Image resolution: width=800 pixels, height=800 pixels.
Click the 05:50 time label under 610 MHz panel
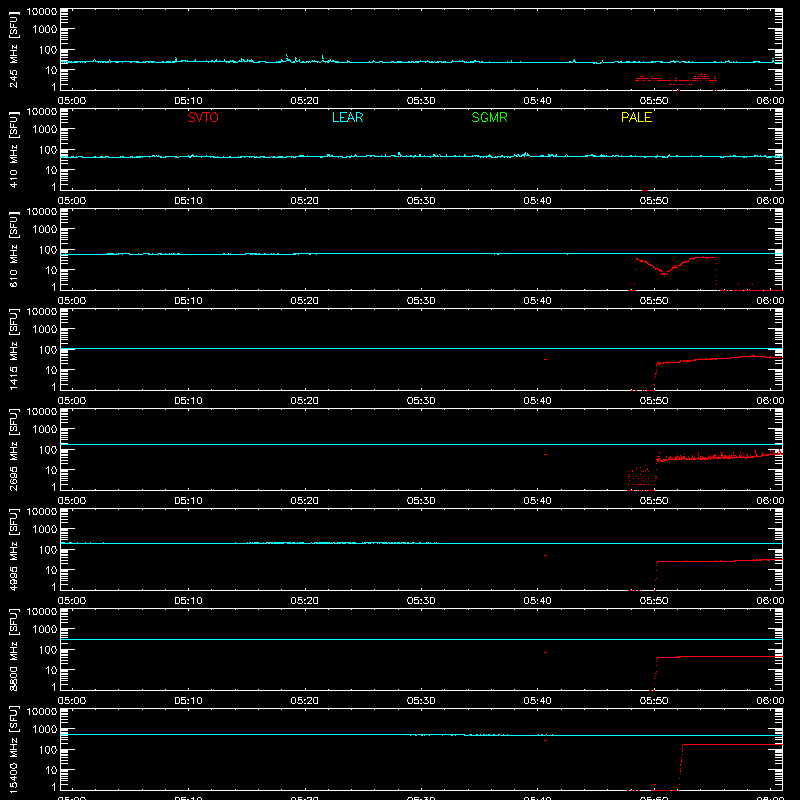[x=654, y=301]
